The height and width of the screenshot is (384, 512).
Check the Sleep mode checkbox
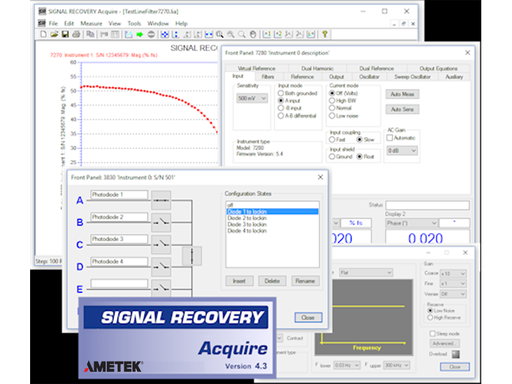[x=432, y=333]
